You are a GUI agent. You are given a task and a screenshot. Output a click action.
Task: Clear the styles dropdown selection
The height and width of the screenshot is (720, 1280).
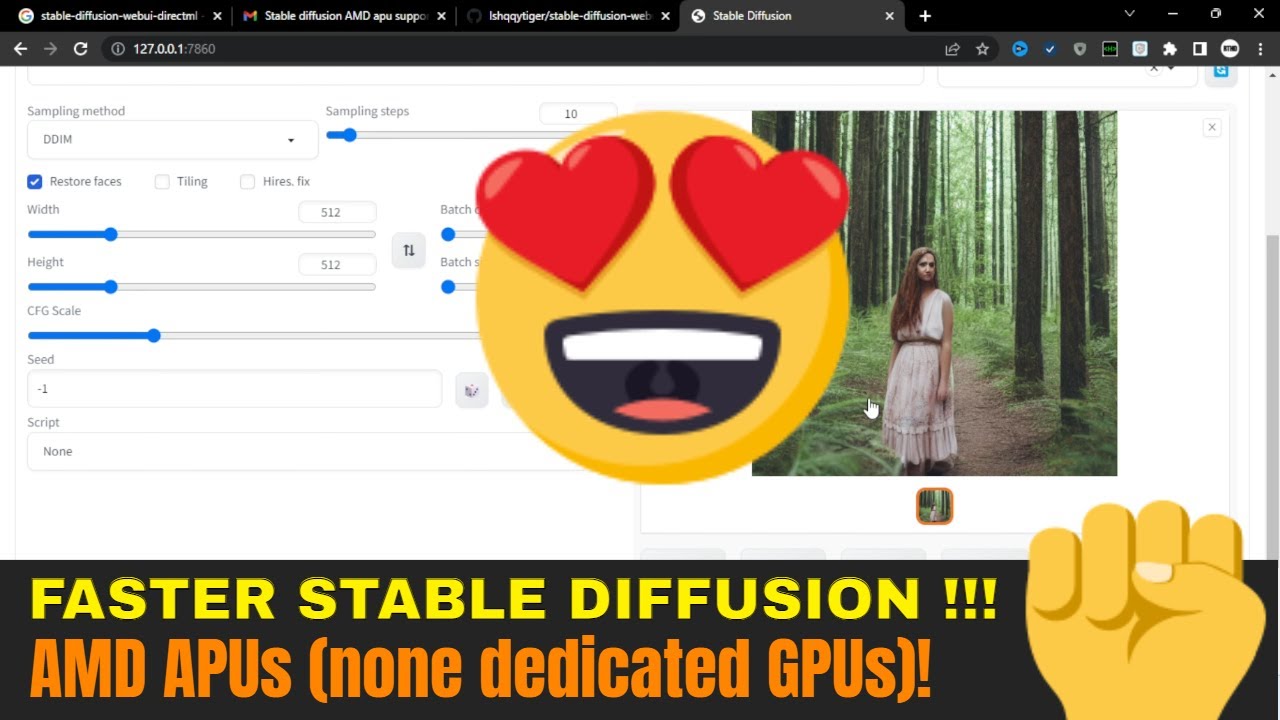pyautogui.click(x=1153, y=69)
